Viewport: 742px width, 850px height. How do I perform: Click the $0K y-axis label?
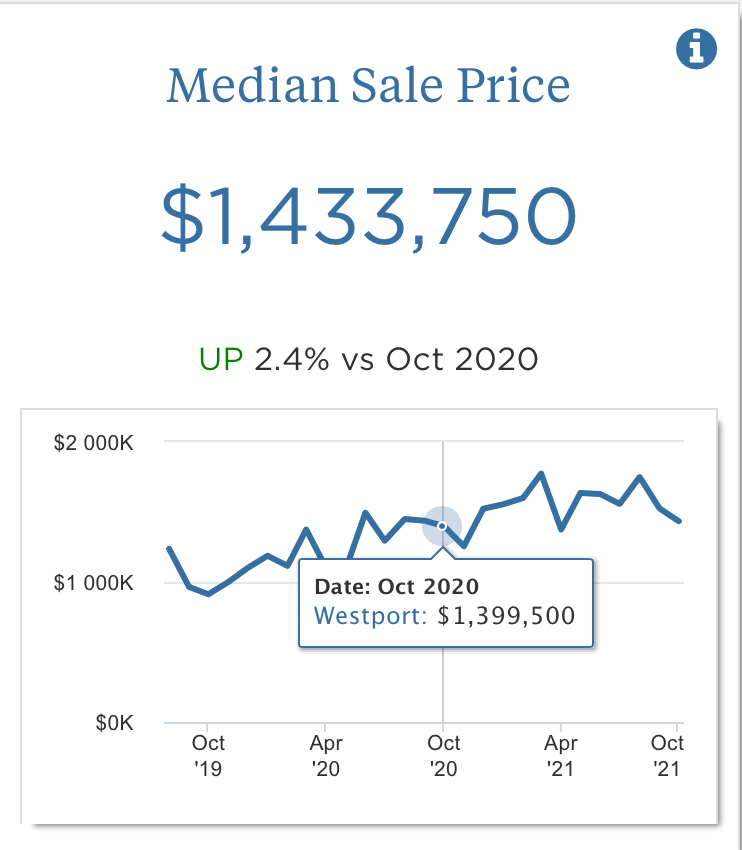(114, 722)
